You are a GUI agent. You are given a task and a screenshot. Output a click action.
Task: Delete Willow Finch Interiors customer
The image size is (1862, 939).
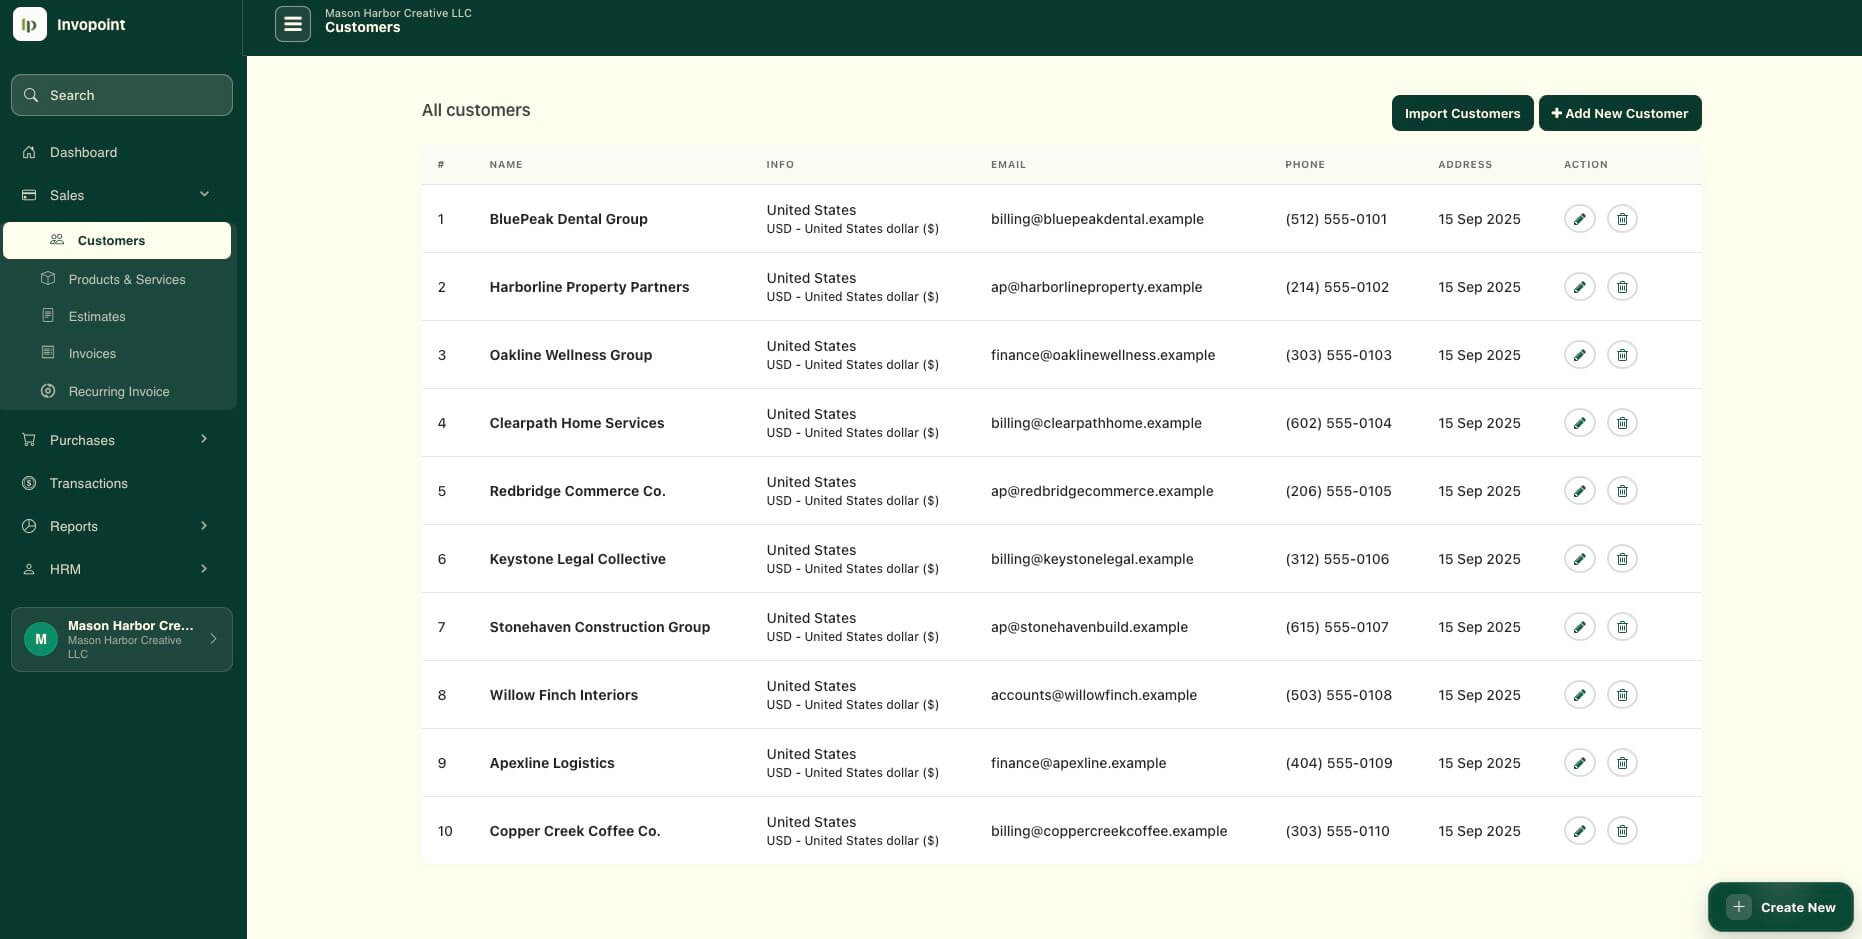(1622, 695)
